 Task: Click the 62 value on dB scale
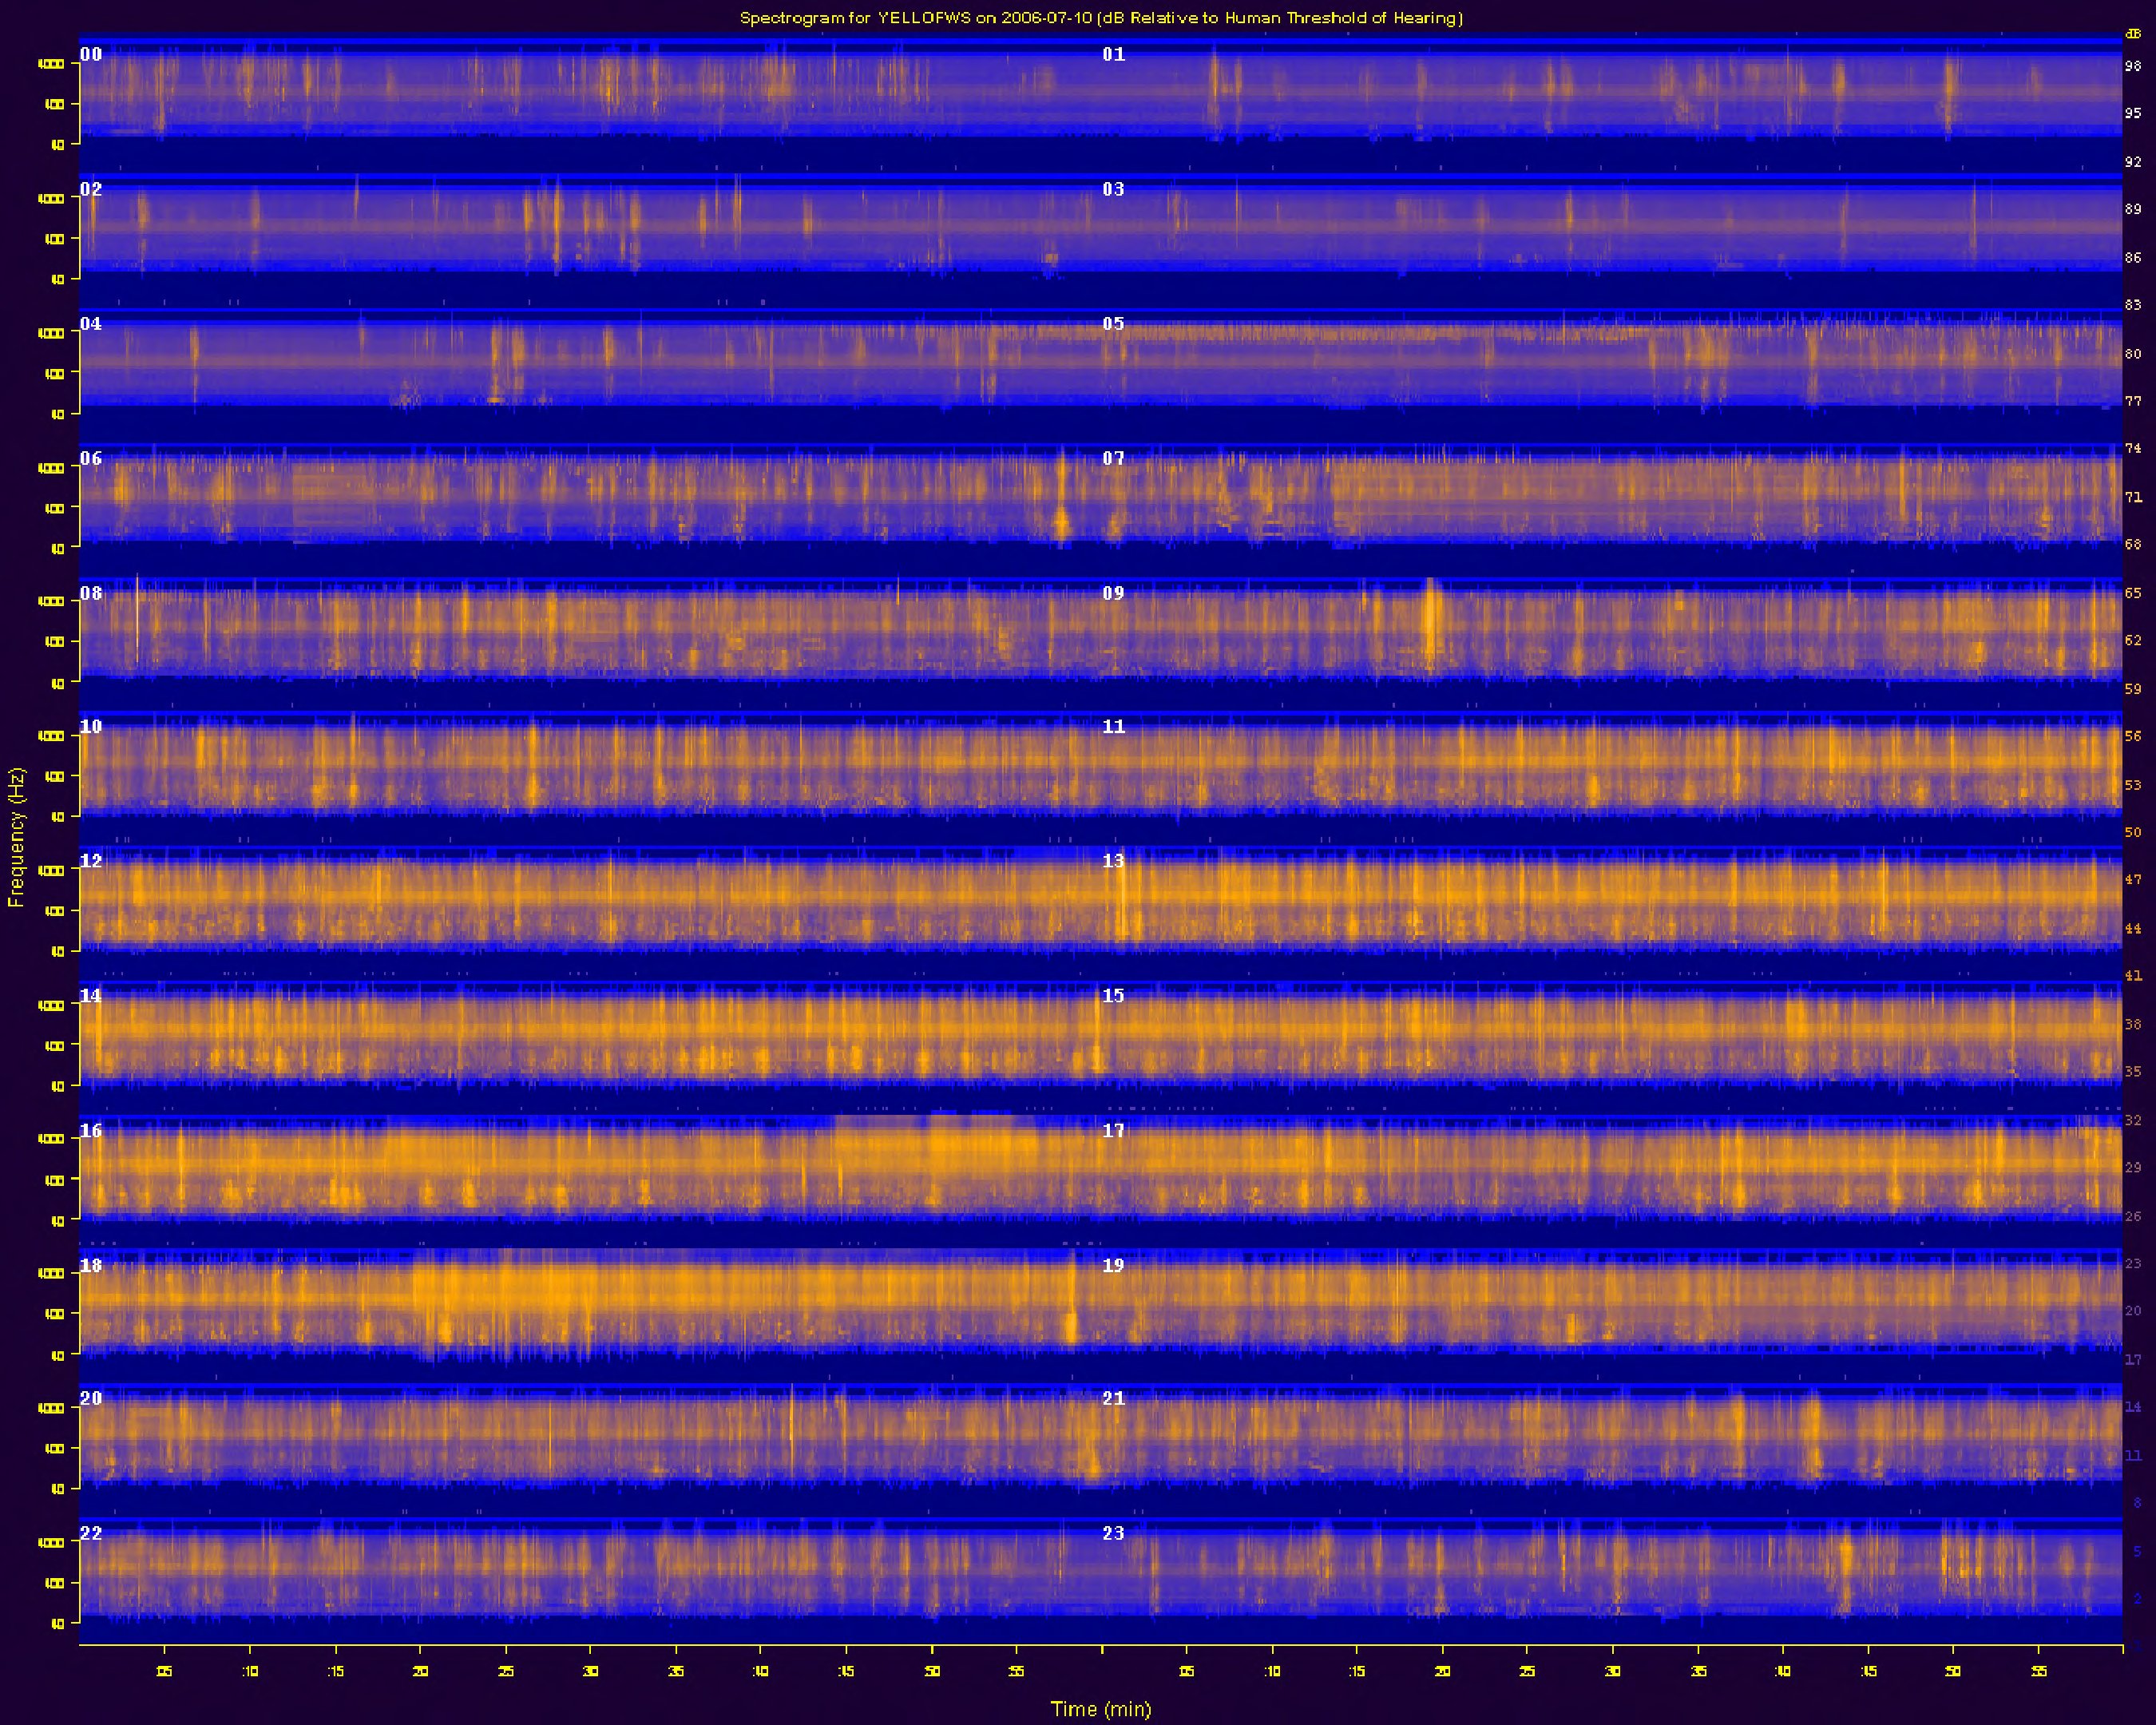coord(2133,641)
